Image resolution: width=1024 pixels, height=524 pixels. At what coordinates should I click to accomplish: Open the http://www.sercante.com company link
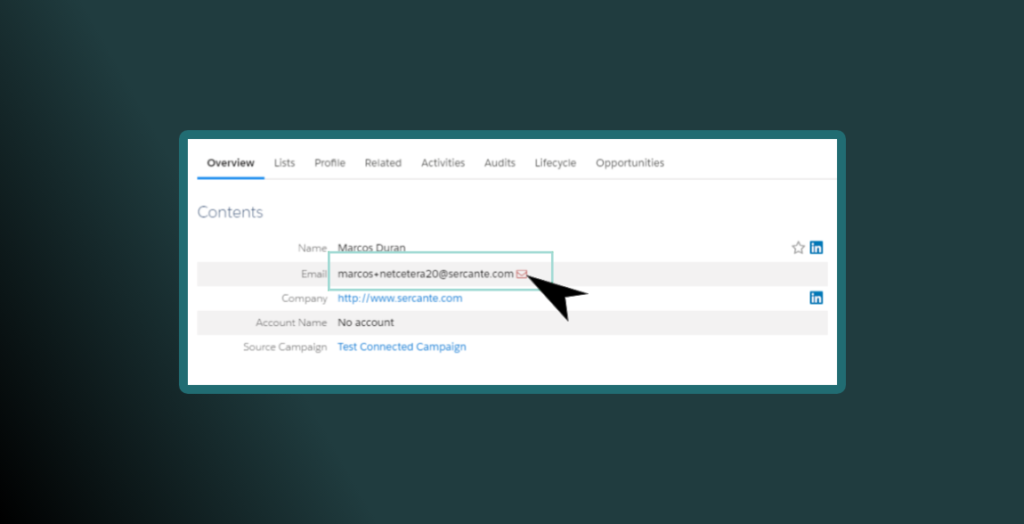click(x=400, y=298)
